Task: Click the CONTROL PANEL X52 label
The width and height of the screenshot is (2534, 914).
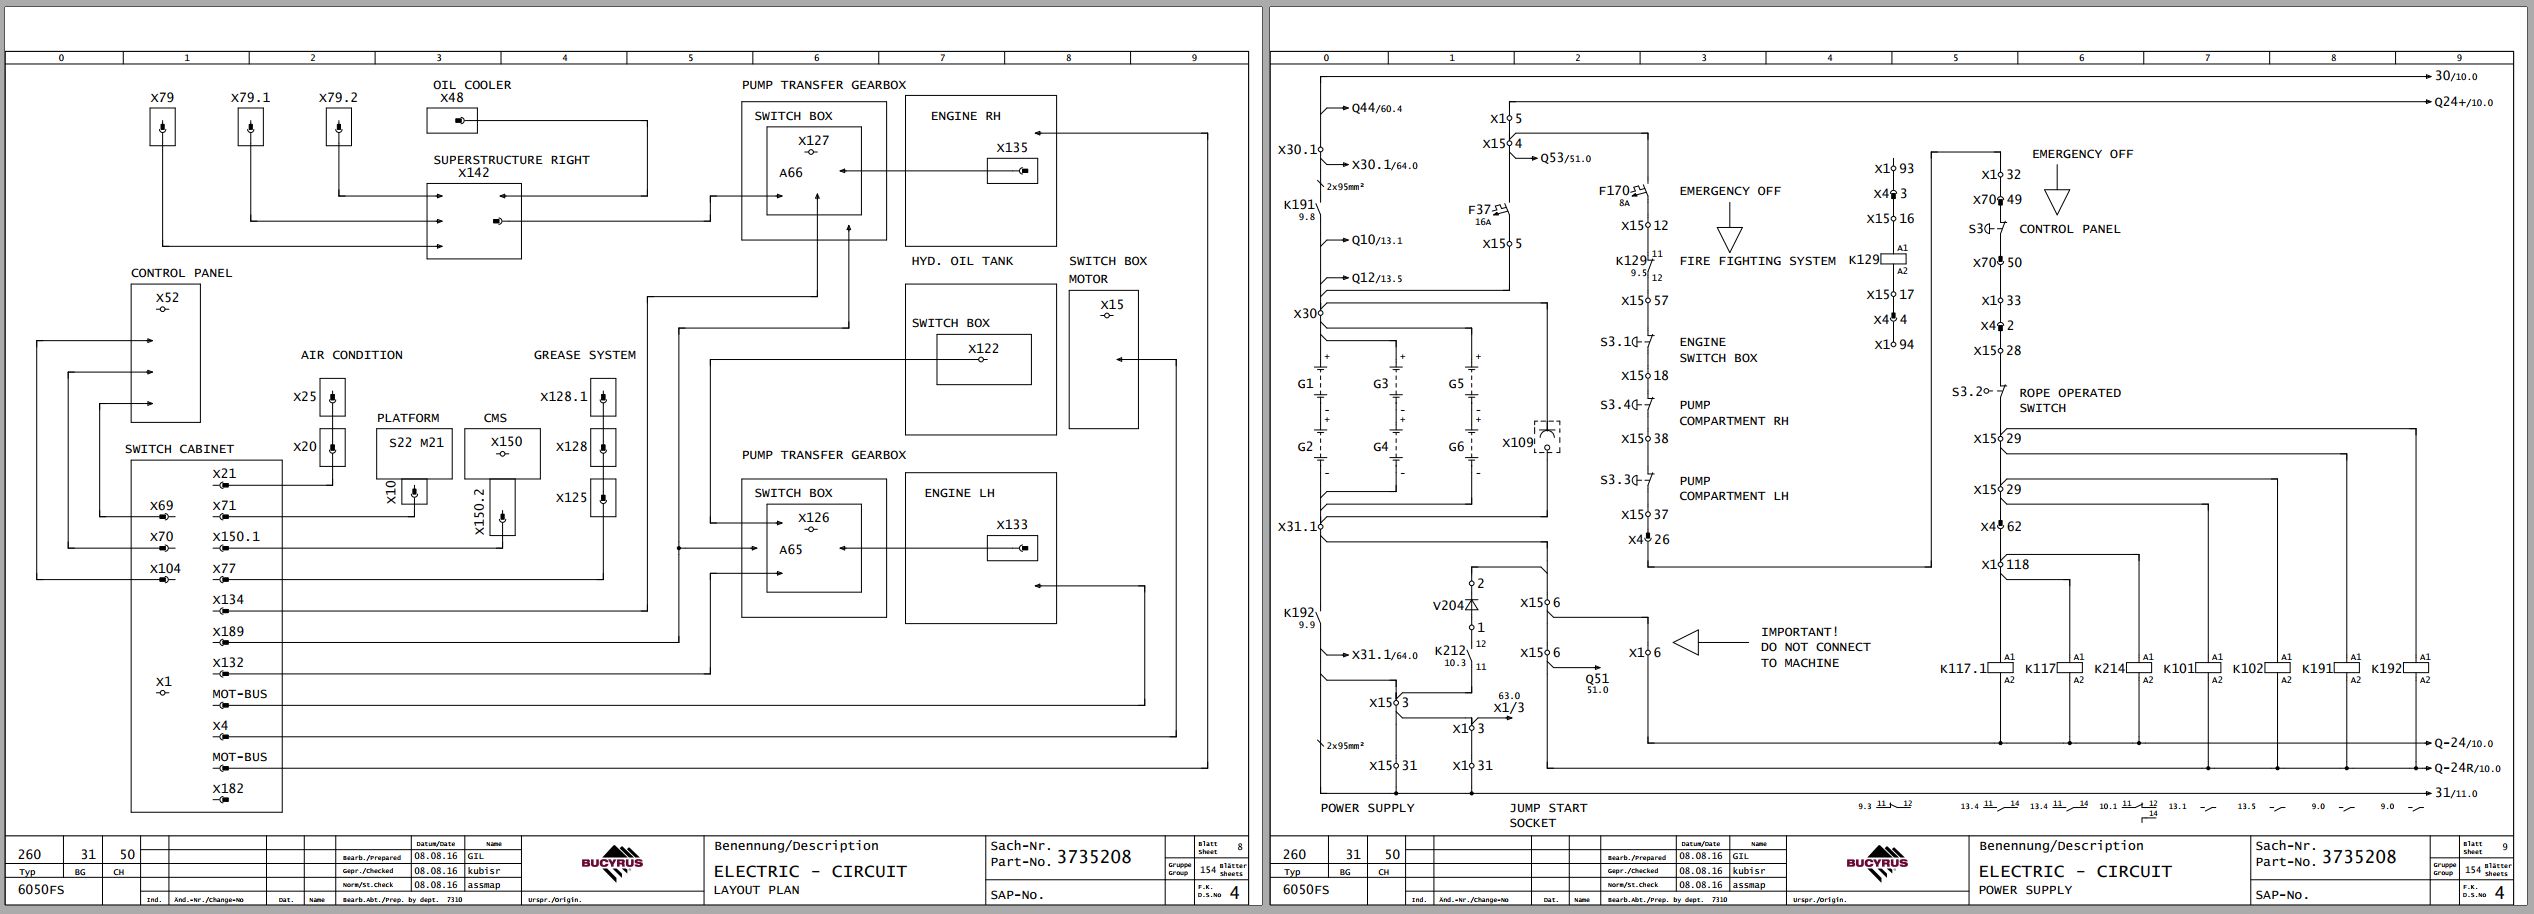Action: pyautogui.click(x=167, y=297)
